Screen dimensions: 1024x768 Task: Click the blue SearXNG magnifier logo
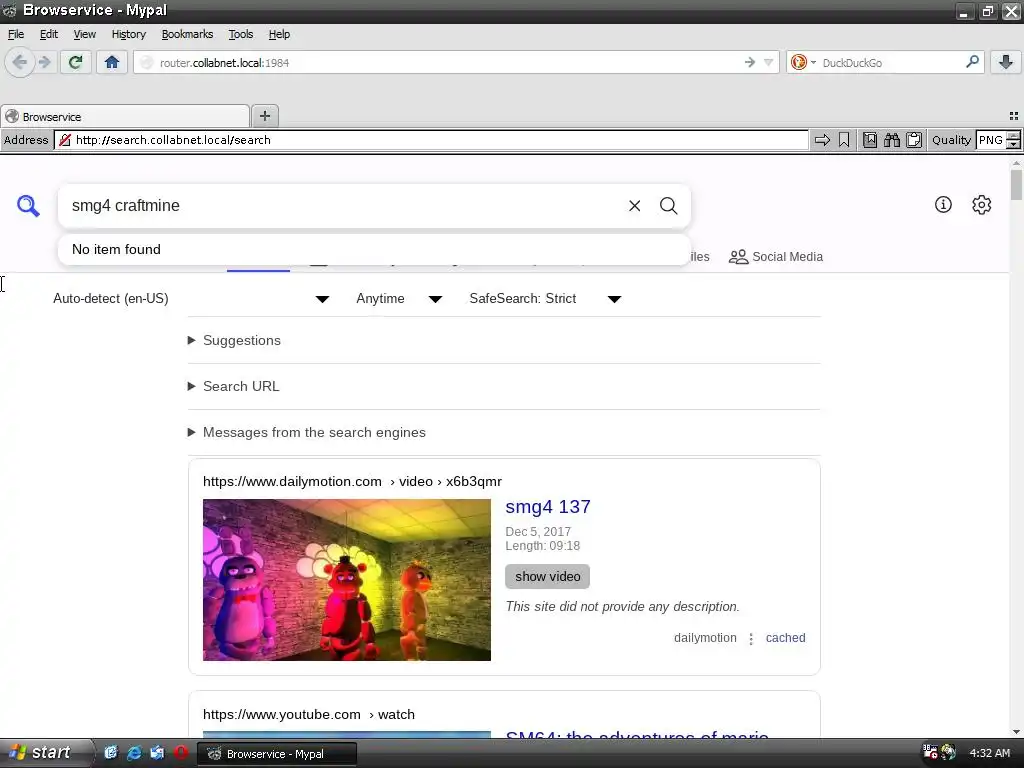pyautogui.click(x=28, y=206)
